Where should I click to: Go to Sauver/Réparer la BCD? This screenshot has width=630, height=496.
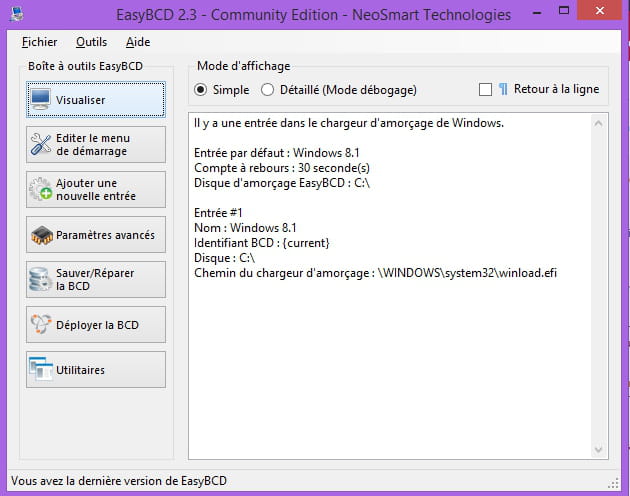[96, 280]
